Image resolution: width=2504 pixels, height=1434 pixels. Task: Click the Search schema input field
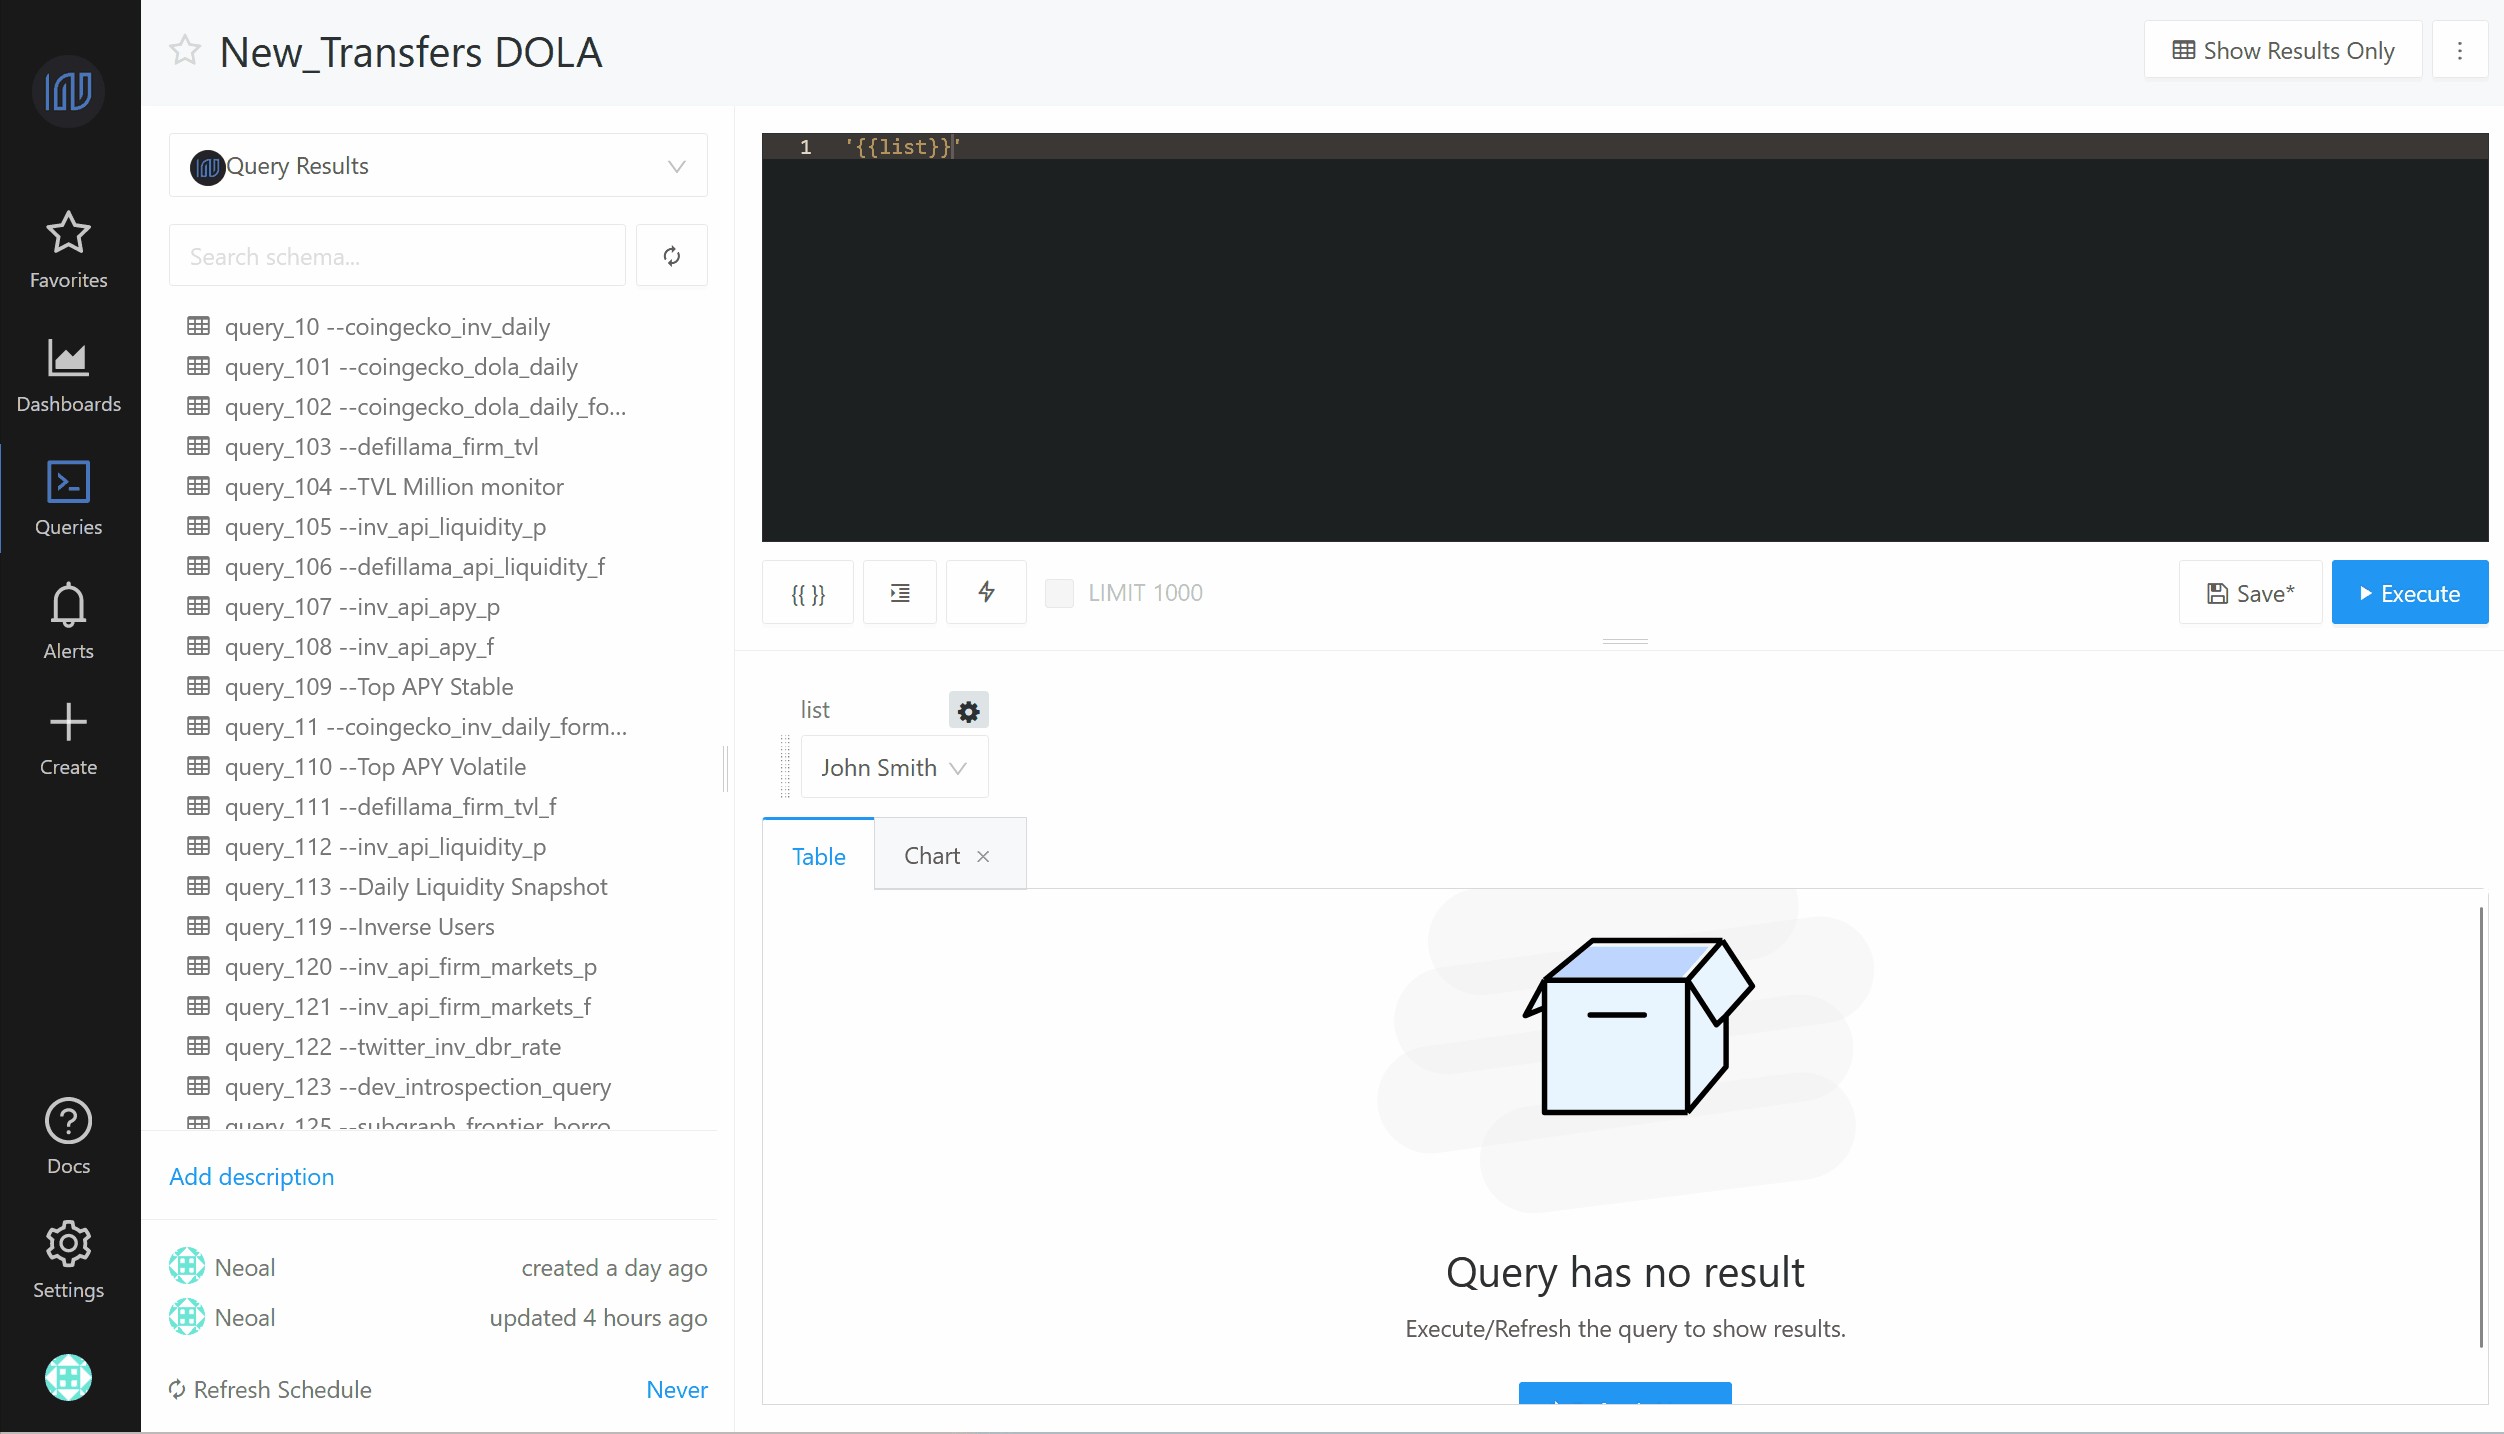coord(397,257)
